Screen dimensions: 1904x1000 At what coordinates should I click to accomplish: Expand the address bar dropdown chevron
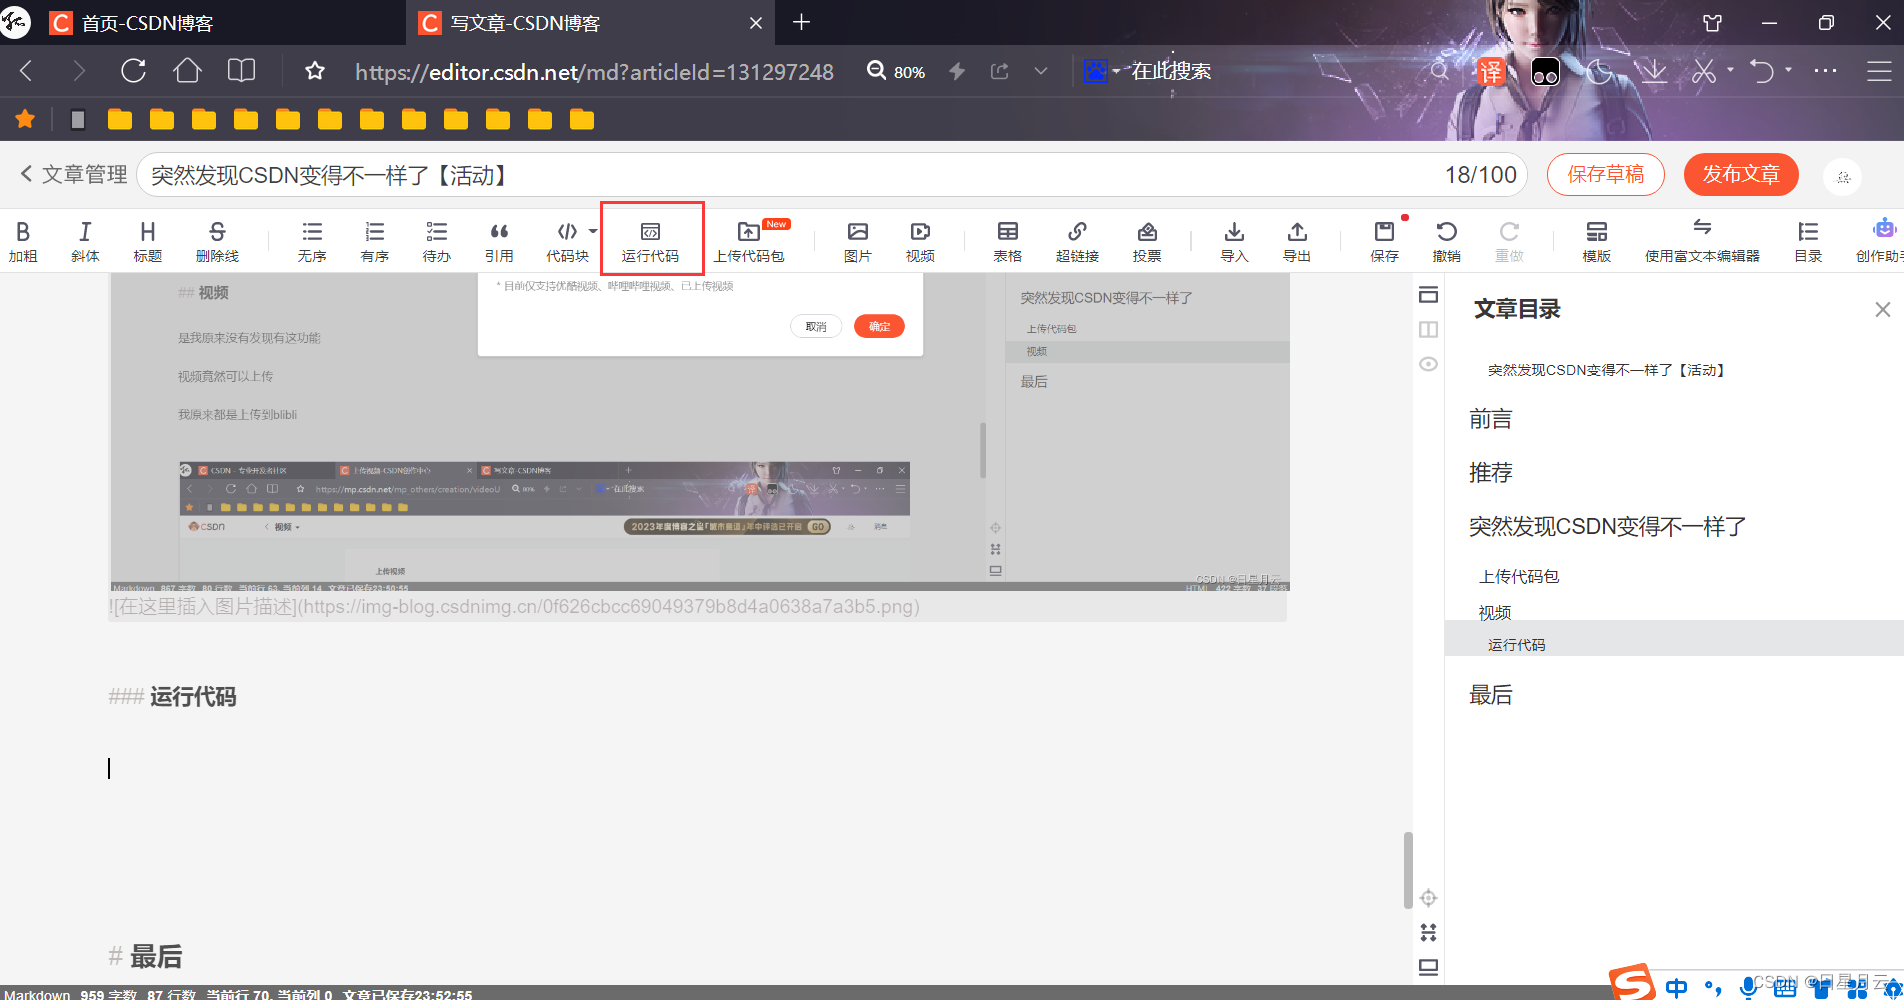point(1041,71)
